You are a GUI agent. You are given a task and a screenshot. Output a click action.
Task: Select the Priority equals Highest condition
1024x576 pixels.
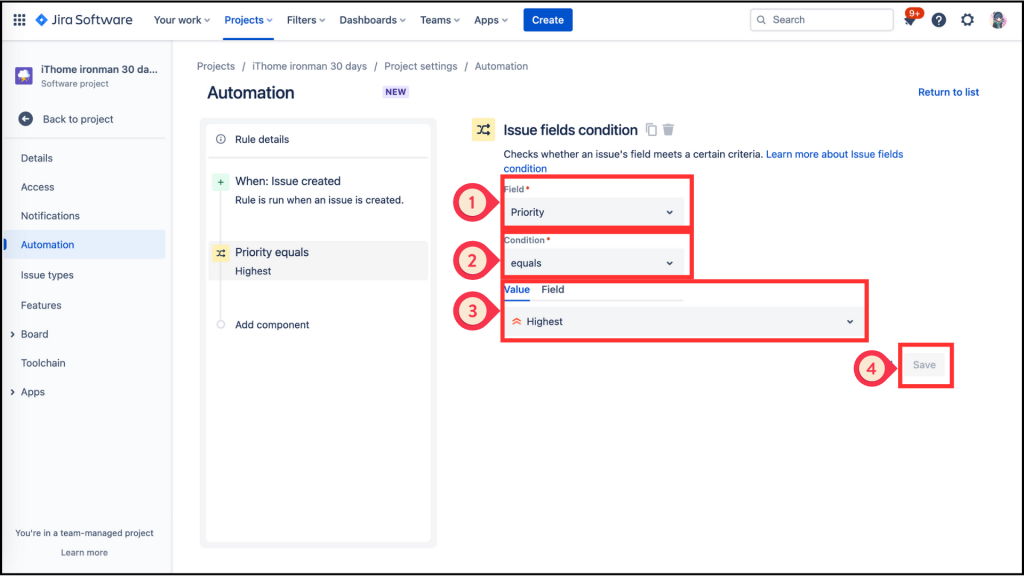point(318,261)
